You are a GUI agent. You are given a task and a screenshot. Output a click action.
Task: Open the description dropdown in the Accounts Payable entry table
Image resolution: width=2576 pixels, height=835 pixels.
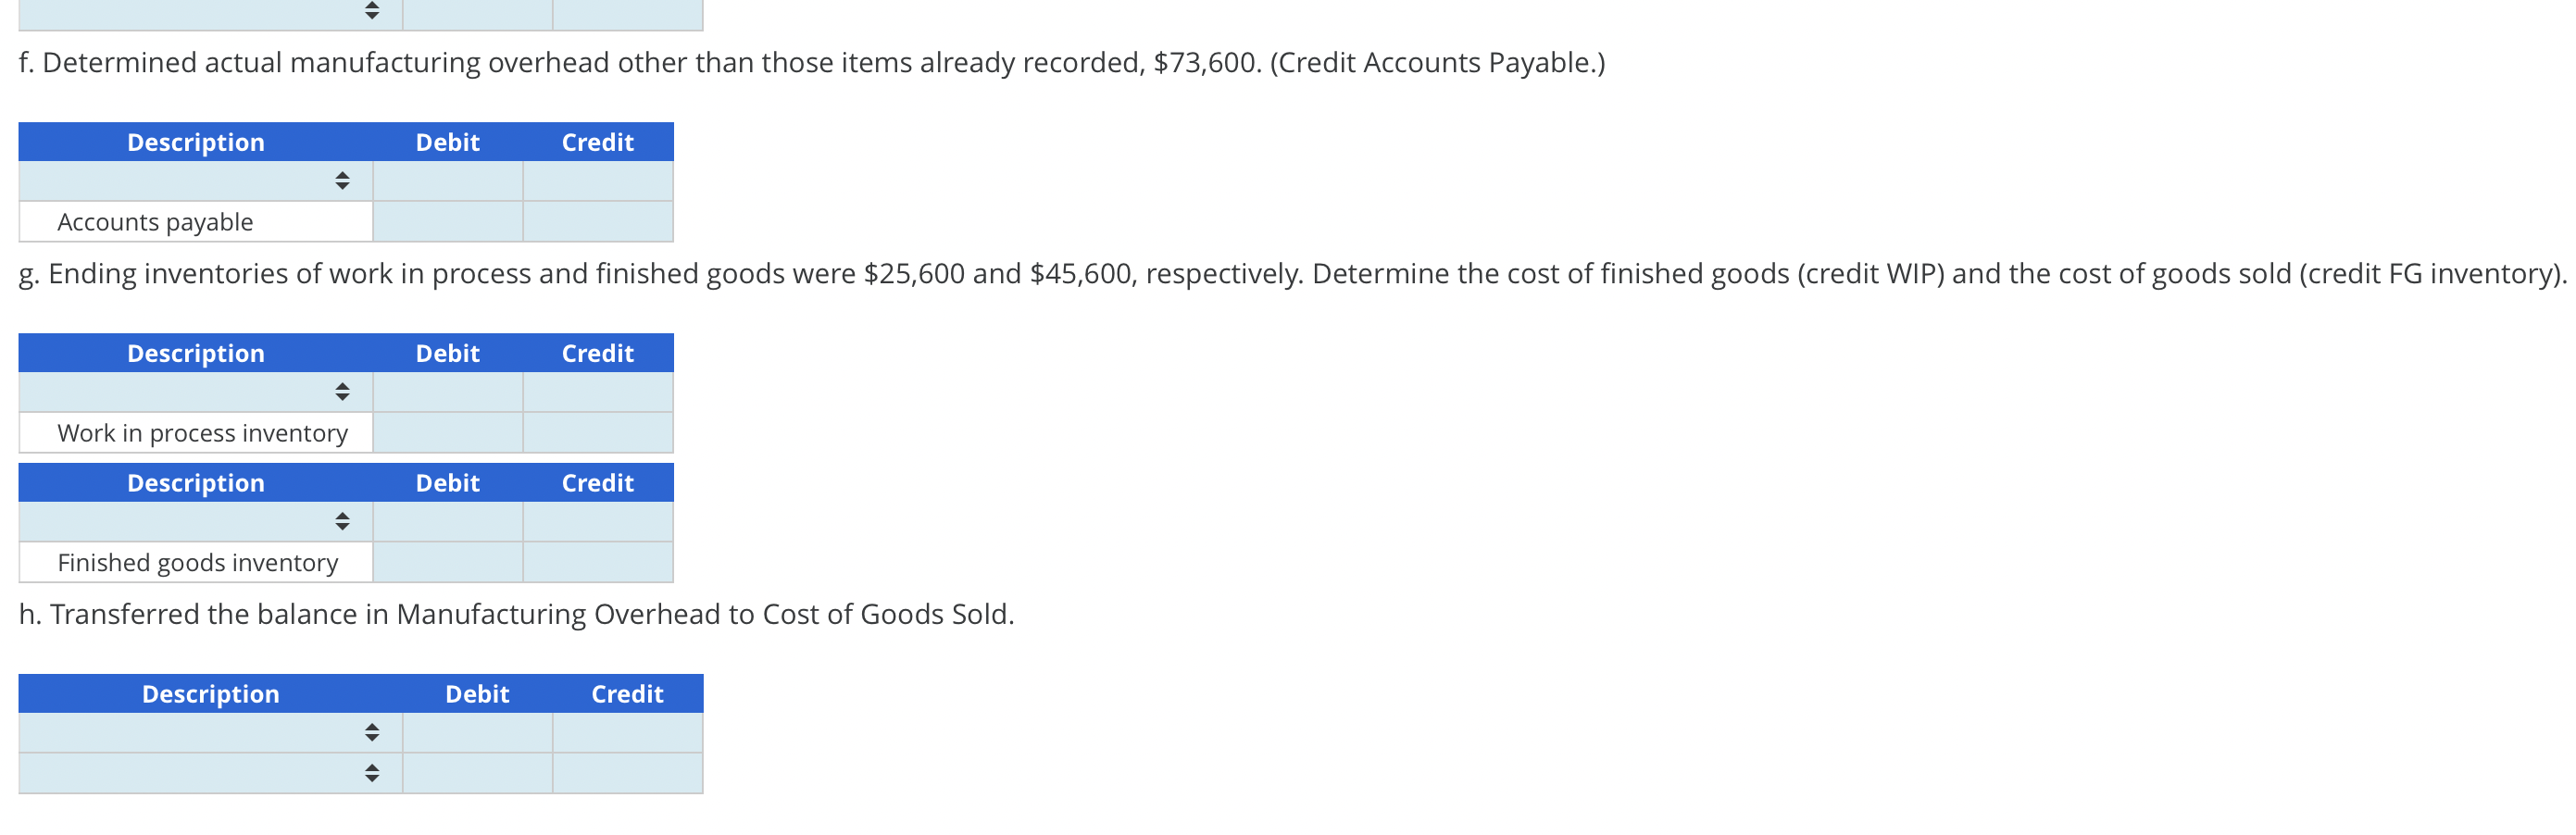pyautogui.click(x=343, y=181)
